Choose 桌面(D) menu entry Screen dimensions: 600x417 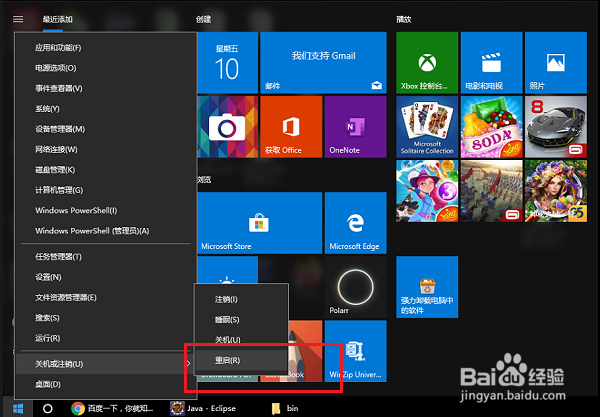point(106,384)
